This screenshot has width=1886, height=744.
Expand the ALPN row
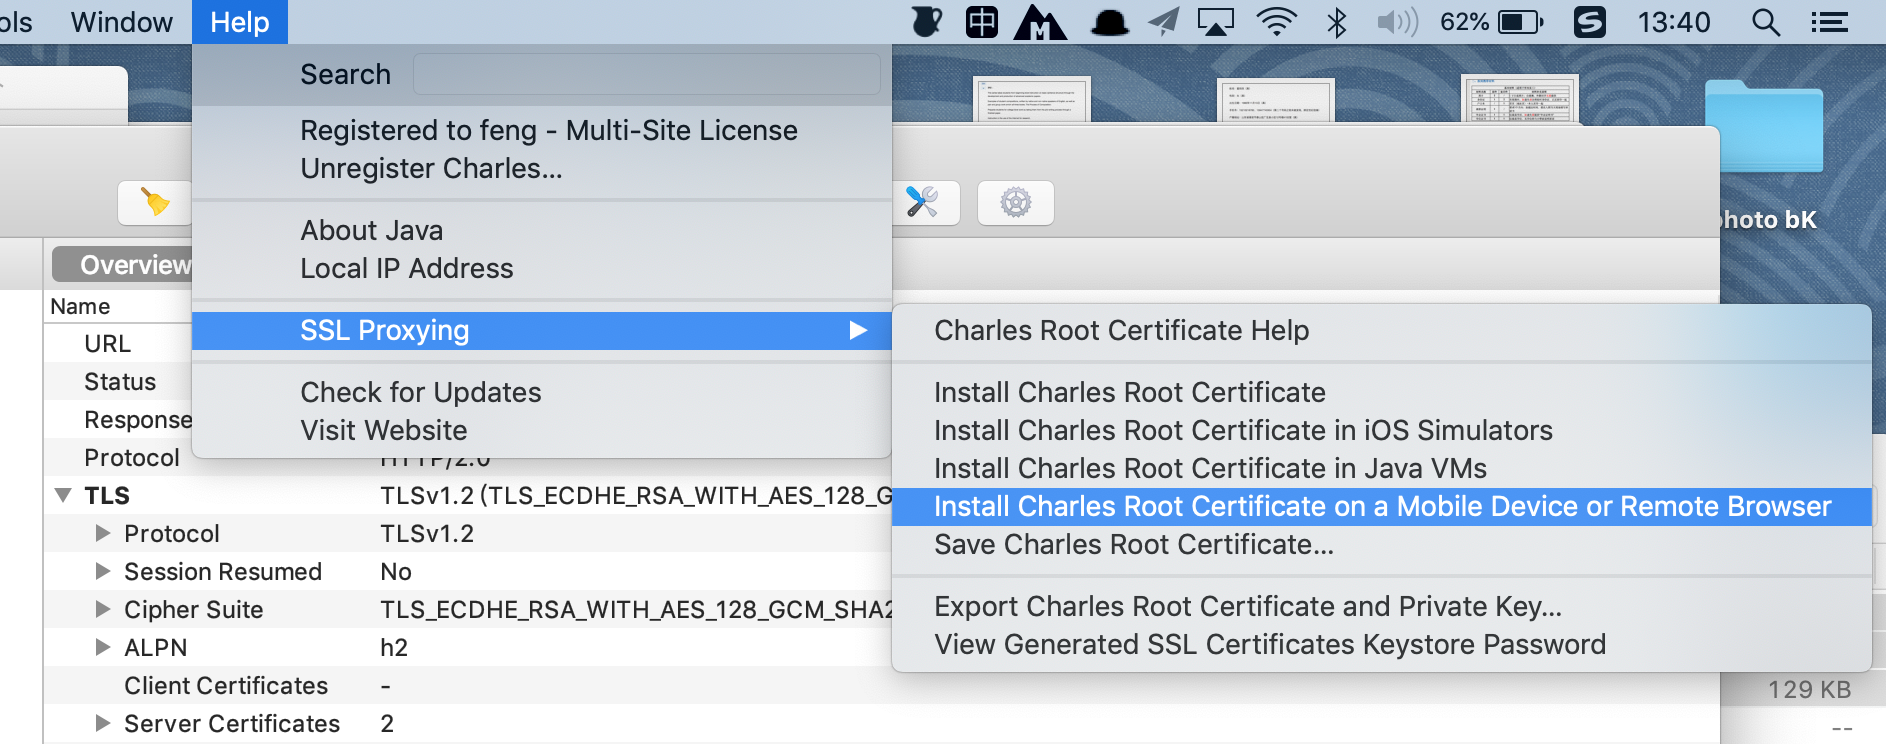tap(102, 647)
